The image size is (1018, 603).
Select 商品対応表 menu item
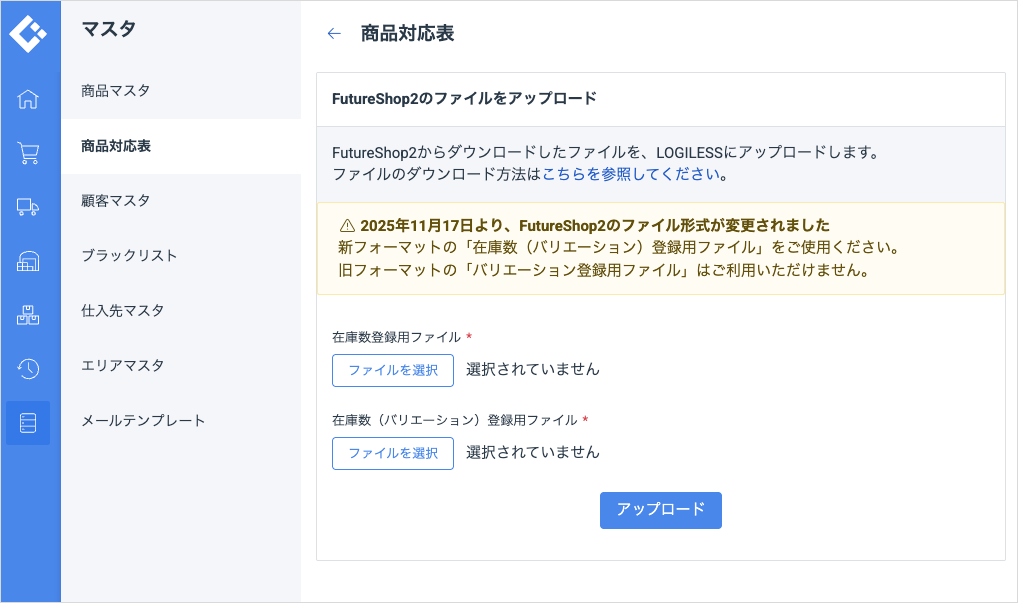[x=116, y=146]
